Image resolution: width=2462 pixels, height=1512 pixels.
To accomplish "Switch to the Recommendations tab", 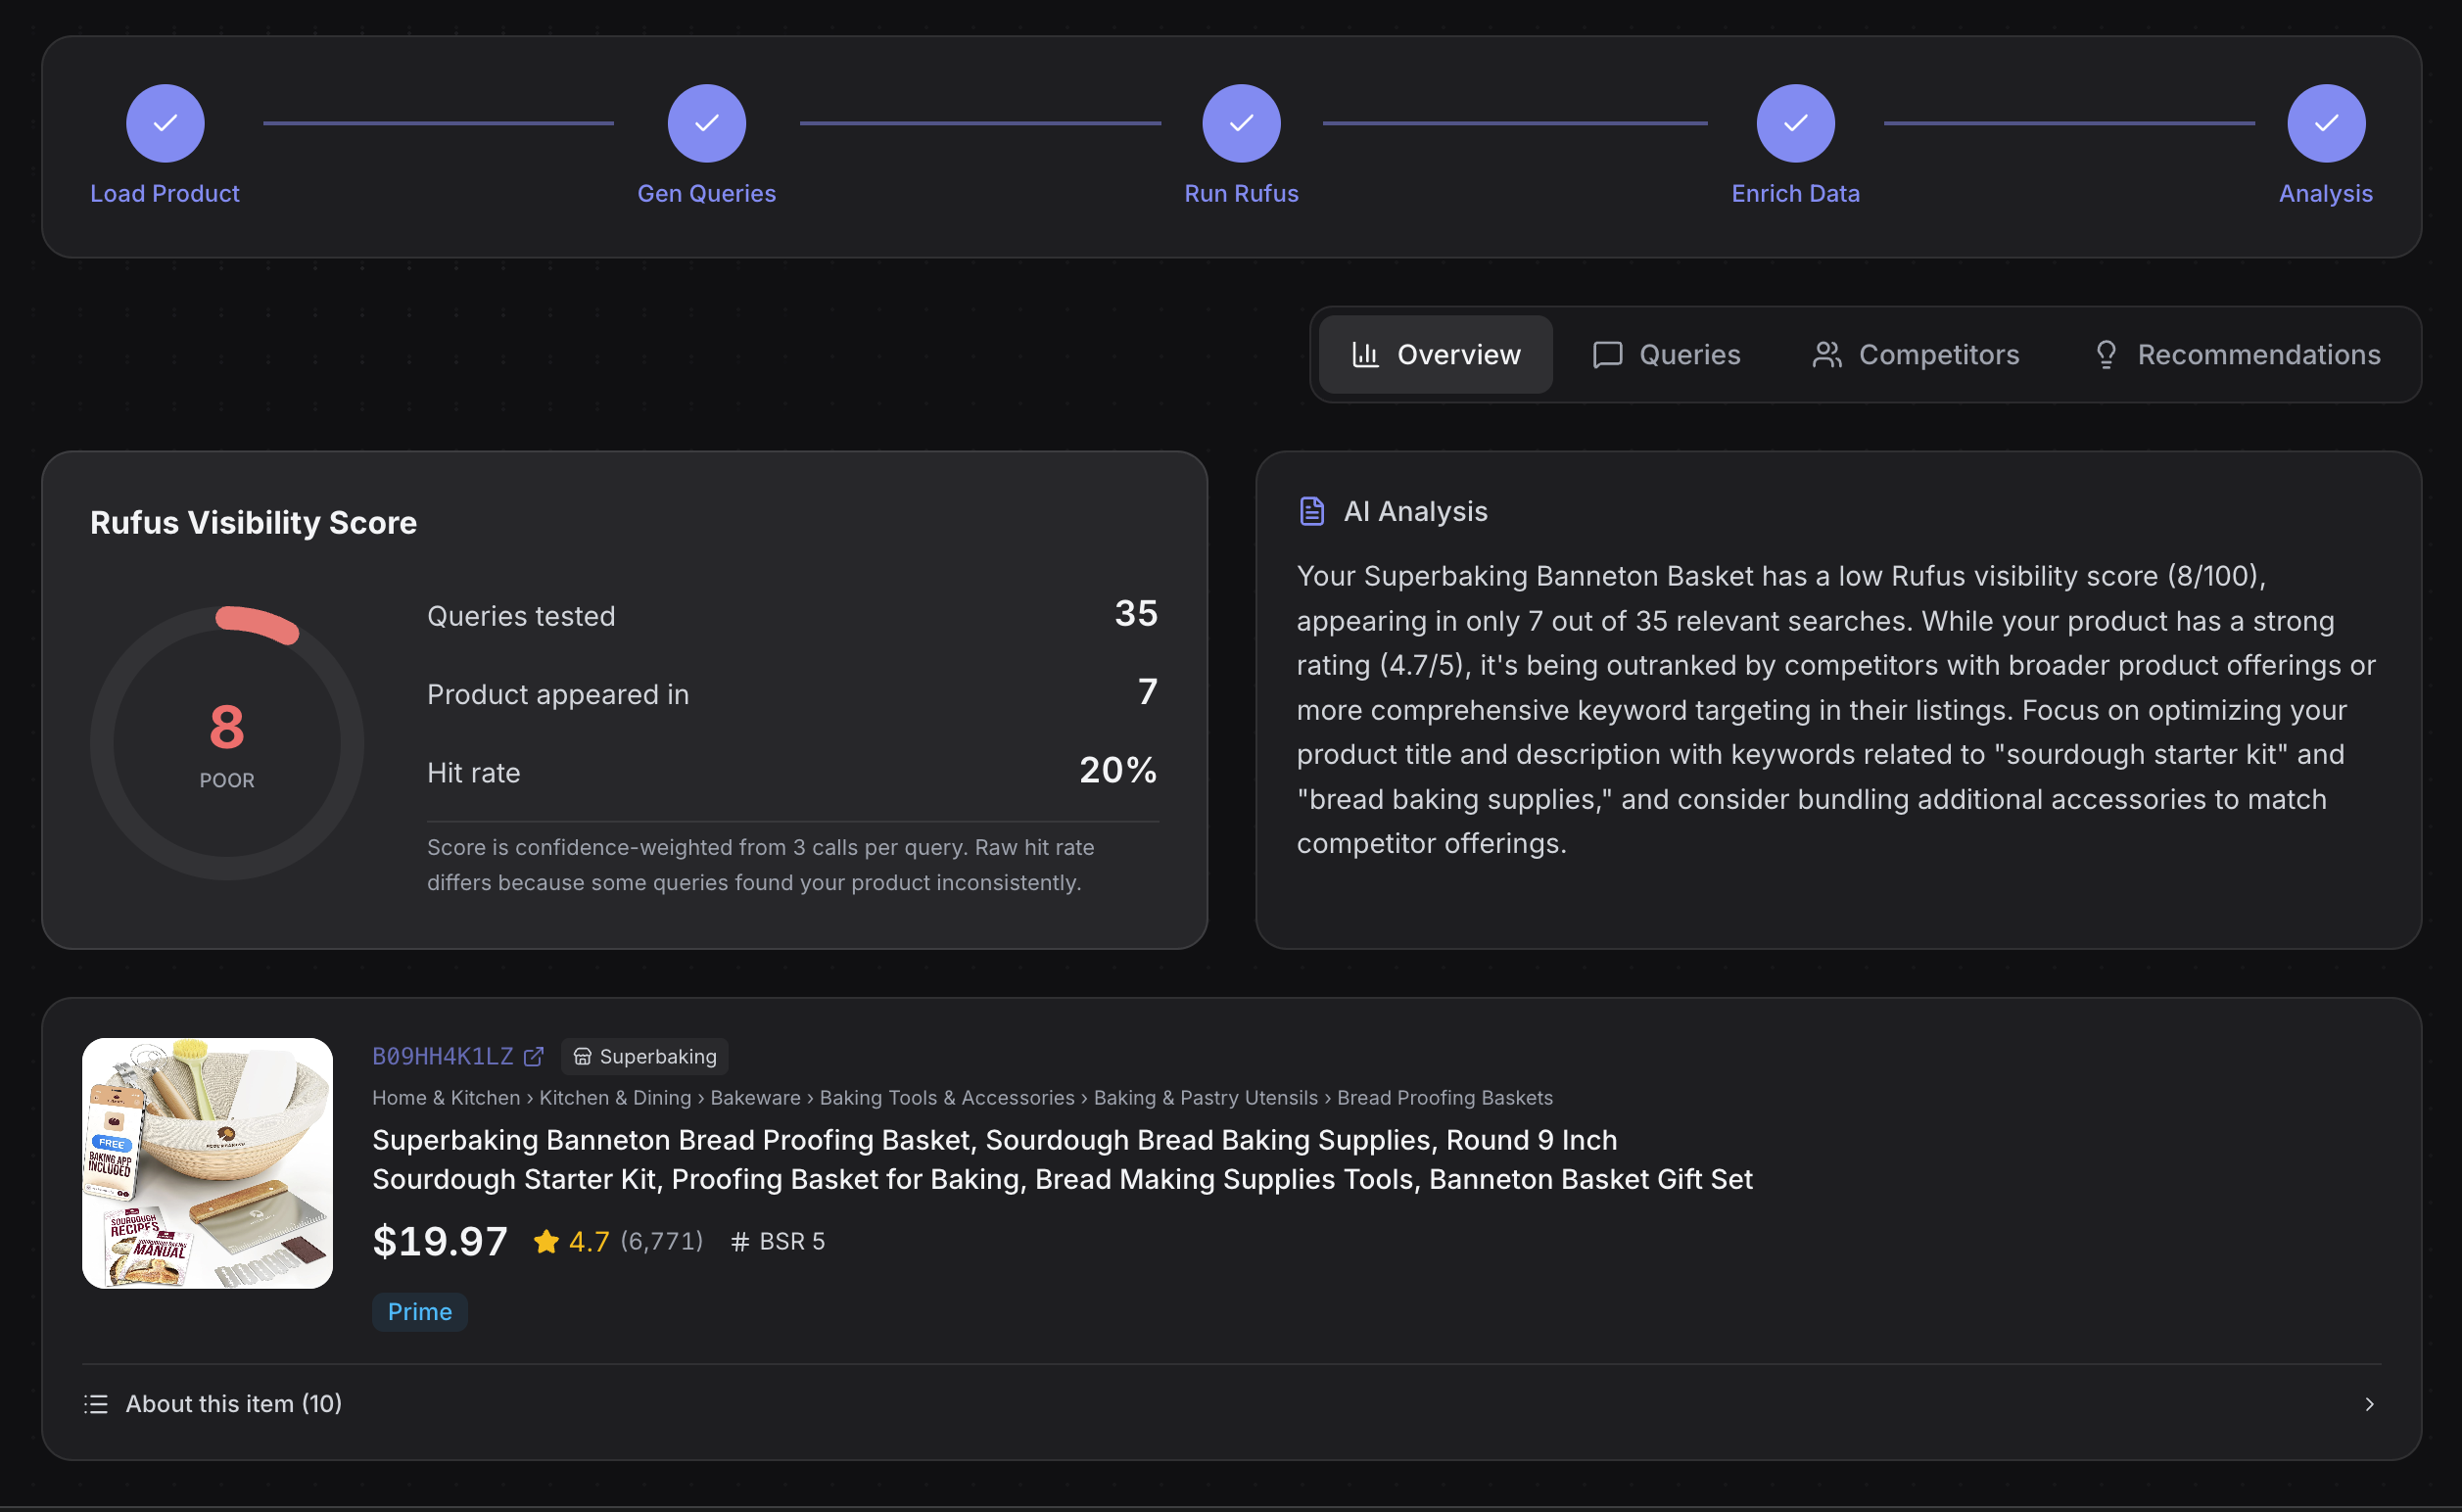I will pyautogui.click(x=2236, y=355).
